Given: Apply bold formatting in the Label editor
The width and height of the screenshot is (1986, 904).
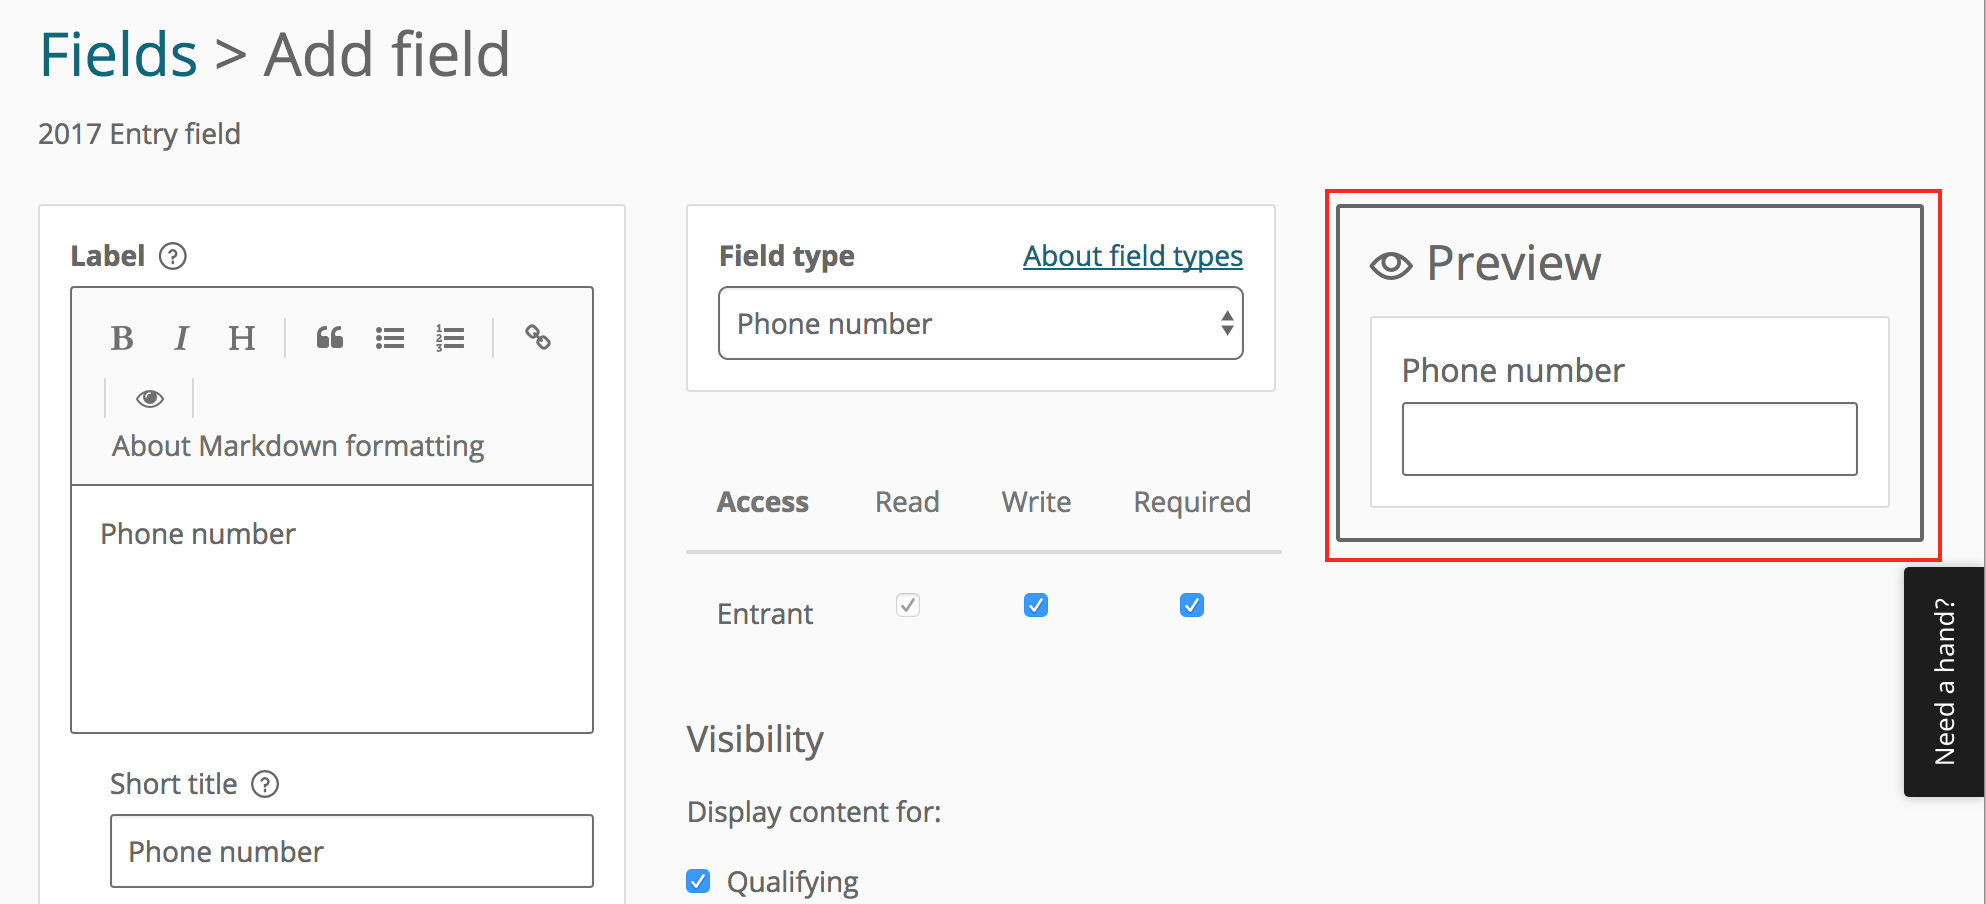Looking at the screenshot, I should click(x=121, y=338).
